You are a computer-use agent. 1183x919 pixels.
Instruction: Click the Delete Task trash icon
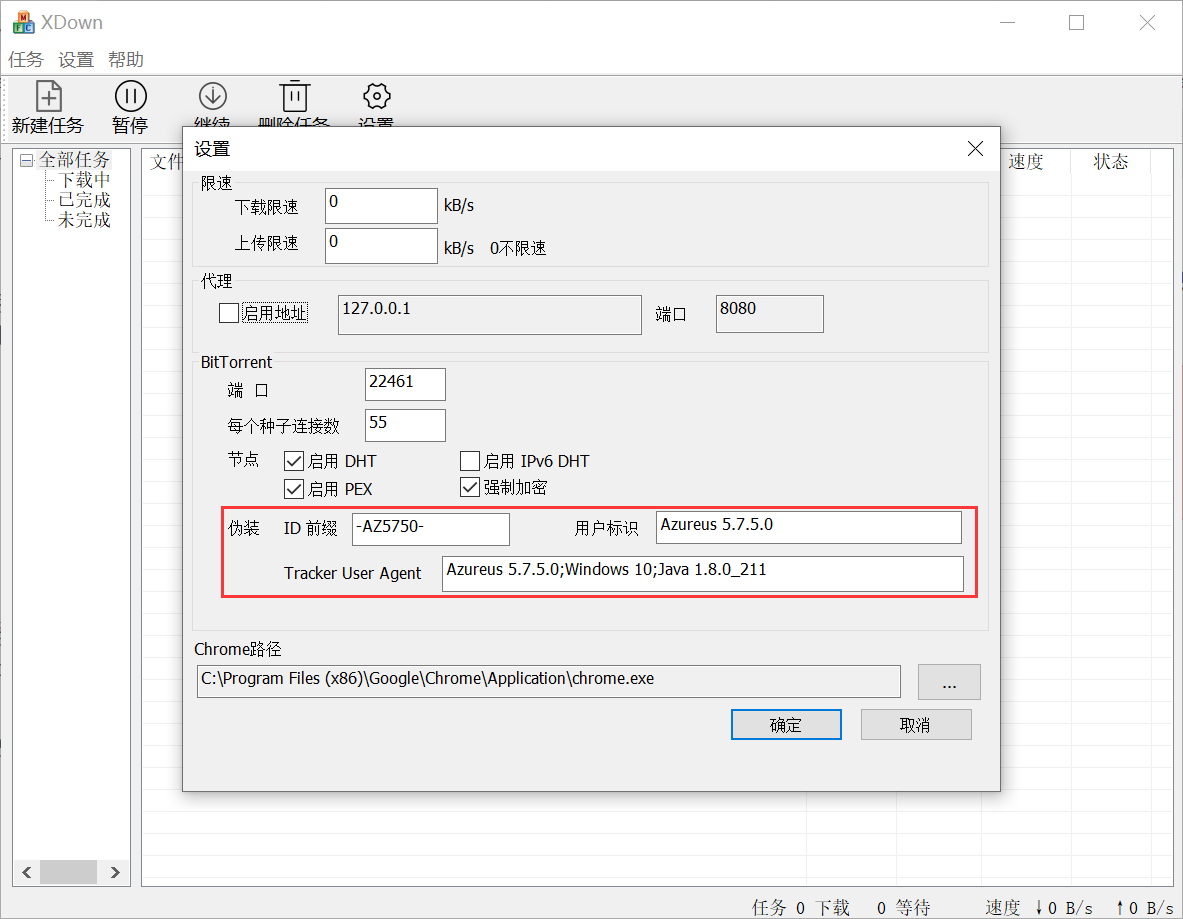tap(294, 97)
